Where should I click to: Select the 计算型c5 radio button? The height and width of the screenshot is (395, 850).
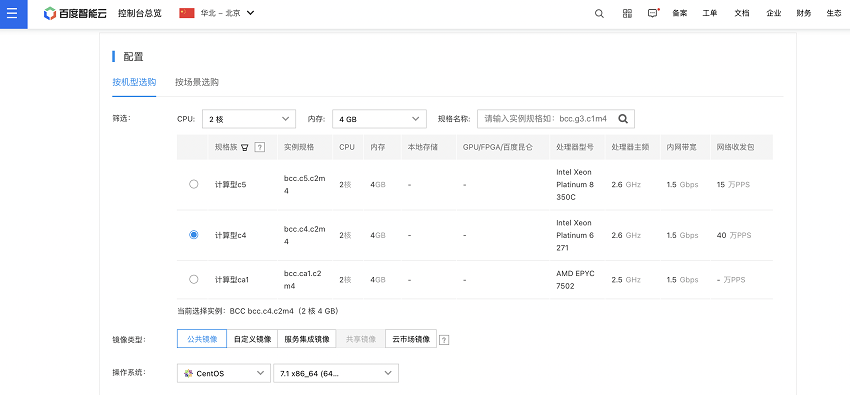[x=194, y=184]
